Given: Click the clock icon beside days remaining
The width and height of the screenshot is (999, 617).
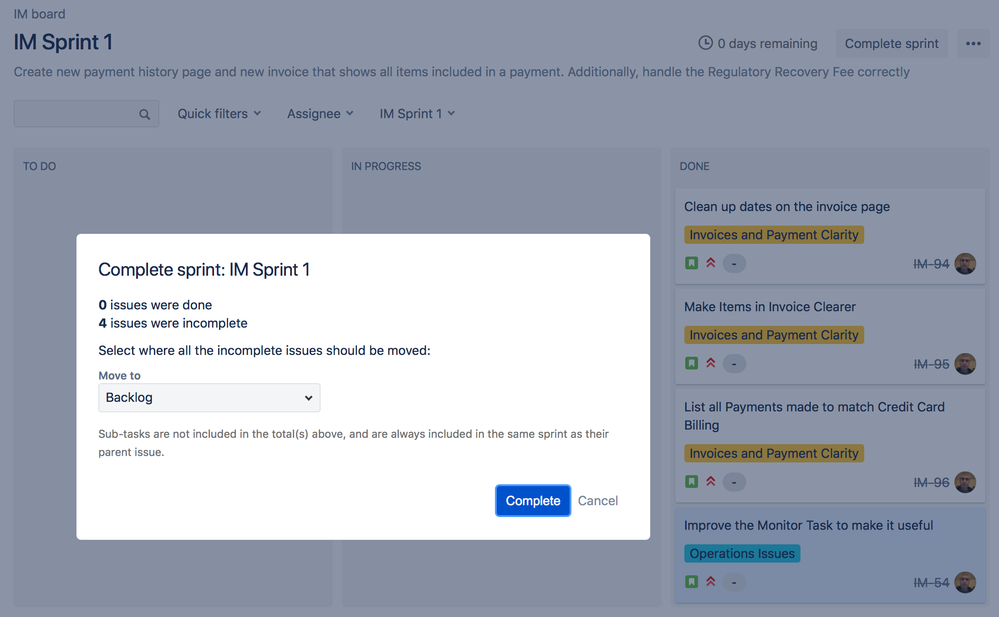Looking at the screenshot, I should [x=705, y=43].
